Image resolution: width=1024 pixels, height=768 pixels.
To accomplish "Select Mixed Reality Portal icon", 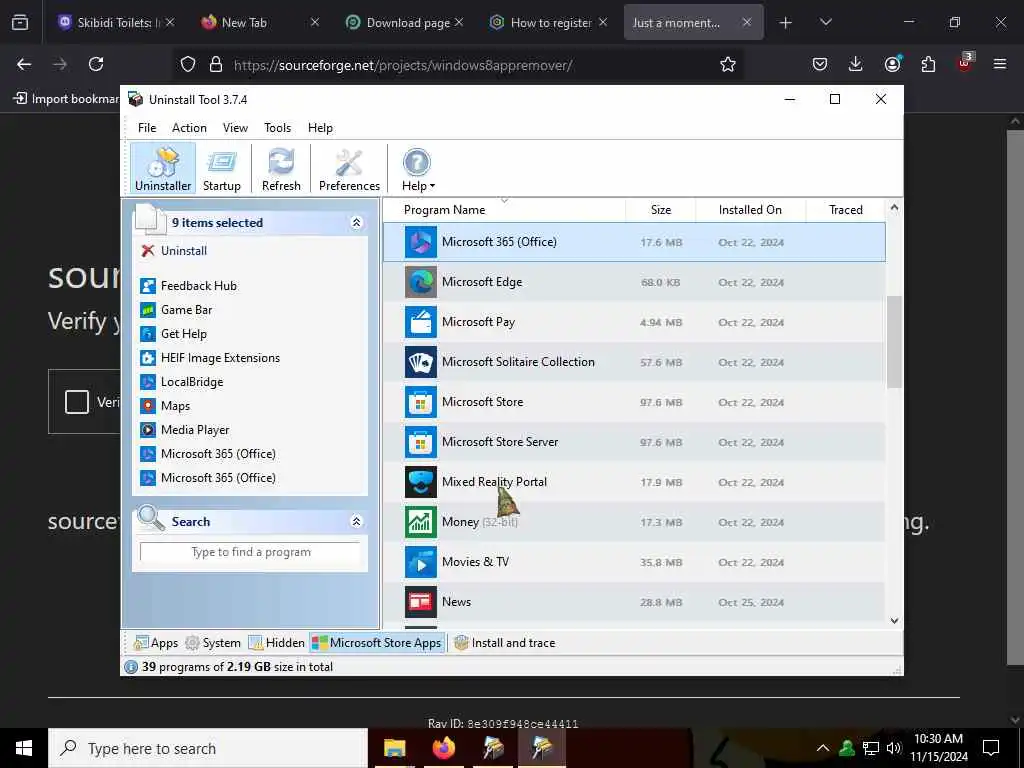I will [x=421, y=482].
